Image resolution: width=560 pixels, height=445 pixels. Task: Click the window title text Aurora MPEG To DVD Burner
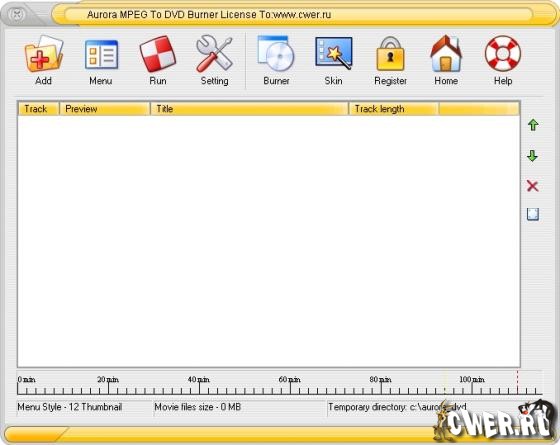click(x=209, y=15)
